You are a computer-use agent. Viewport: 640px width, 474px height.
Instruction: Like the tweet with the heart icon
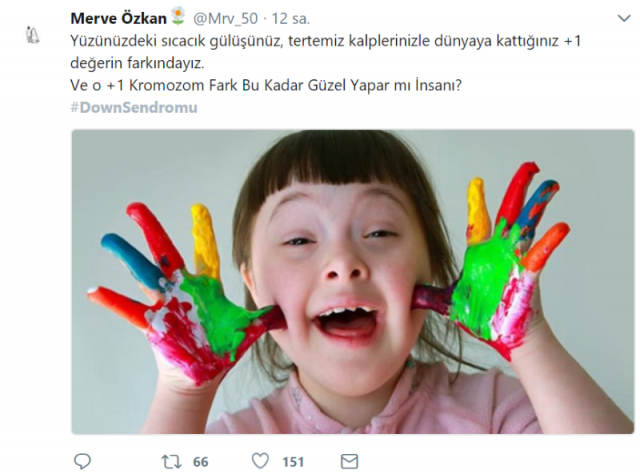pos(260,461)
